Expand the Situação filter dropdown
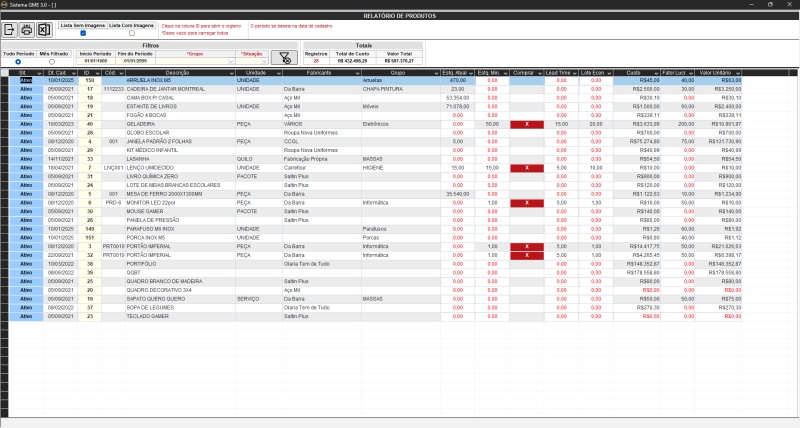Image resolution: width=800 pixels, height=428 pixels. pos(265,61)
